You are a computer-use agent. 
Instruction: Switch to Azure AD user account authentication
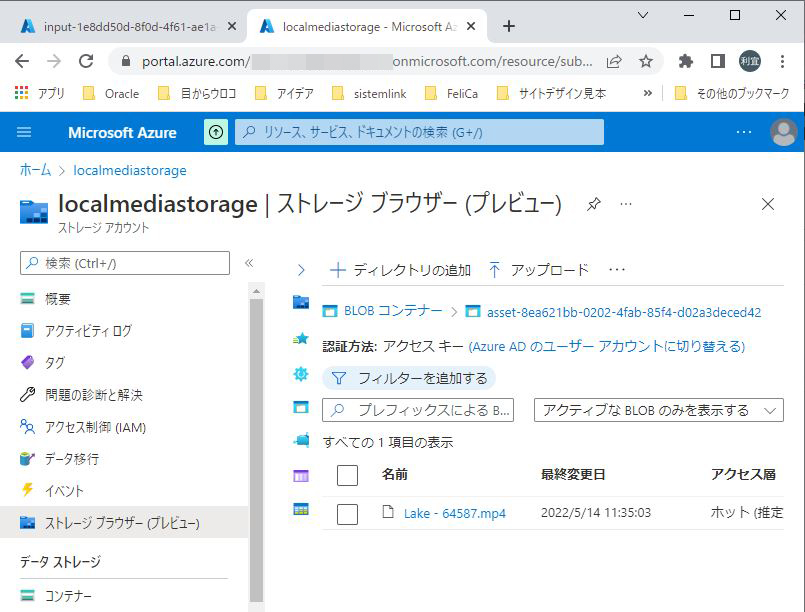pos(607,347)
